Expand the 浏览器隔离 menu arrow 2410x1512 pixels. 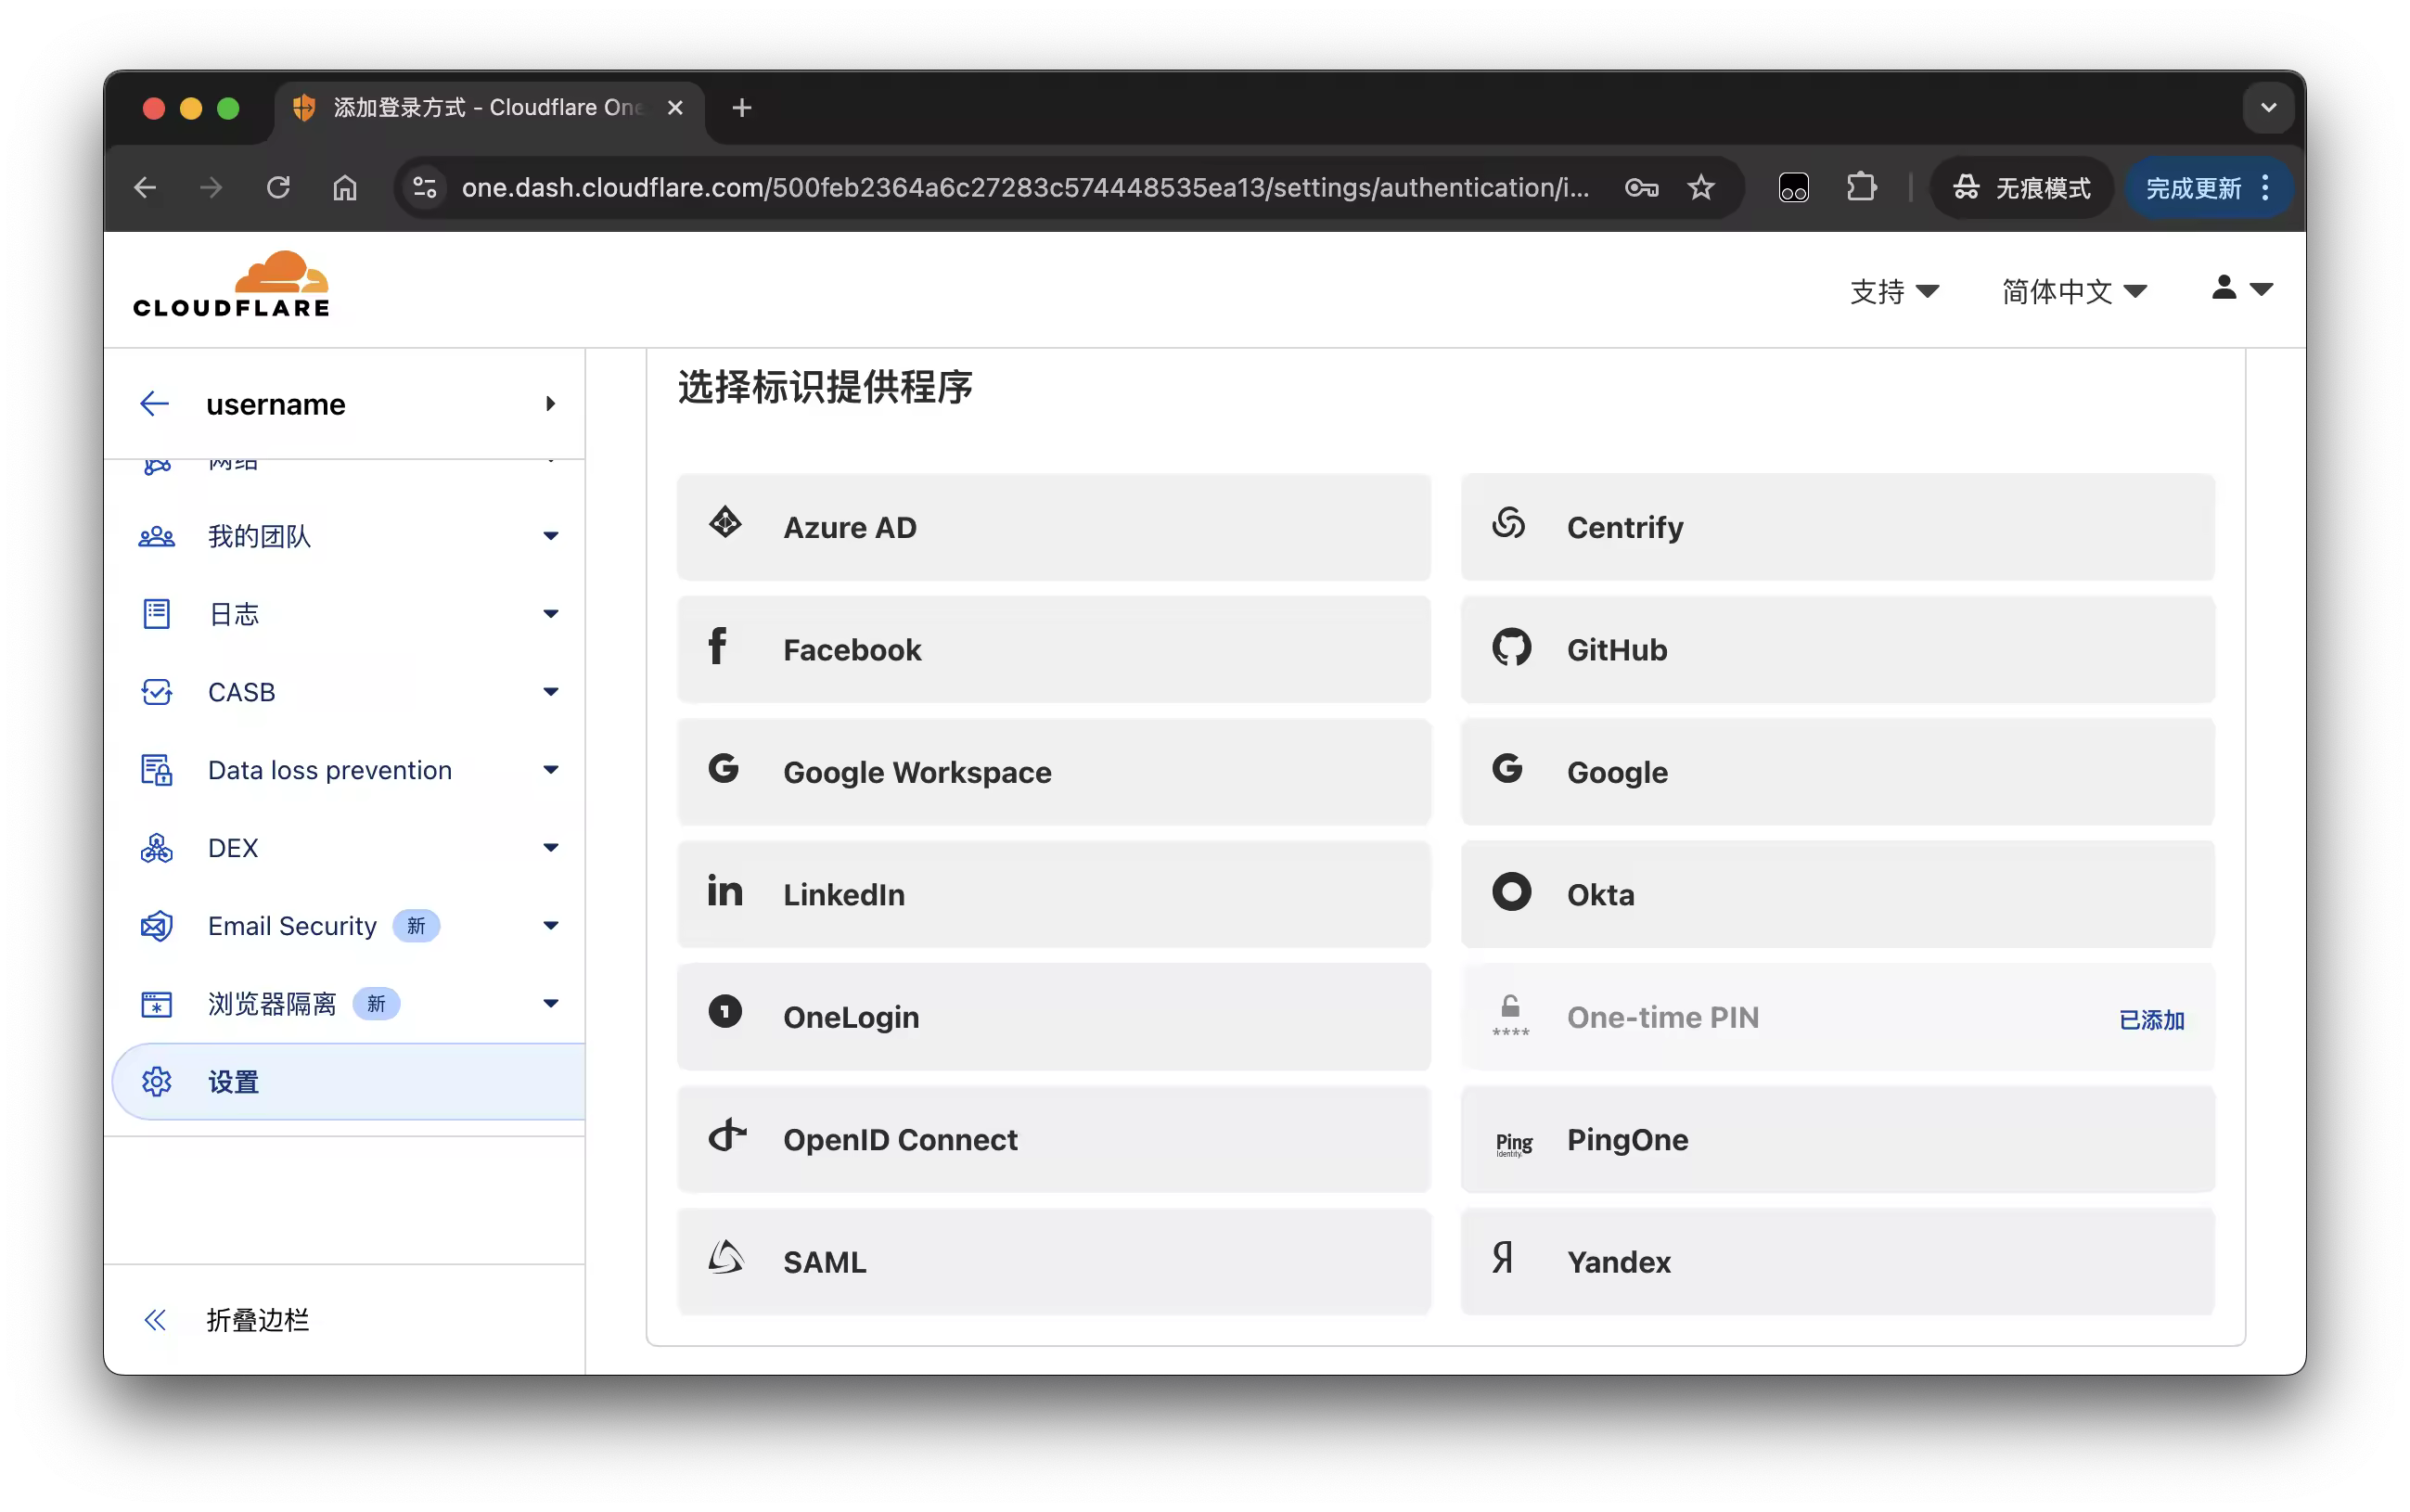point(550,1004)
